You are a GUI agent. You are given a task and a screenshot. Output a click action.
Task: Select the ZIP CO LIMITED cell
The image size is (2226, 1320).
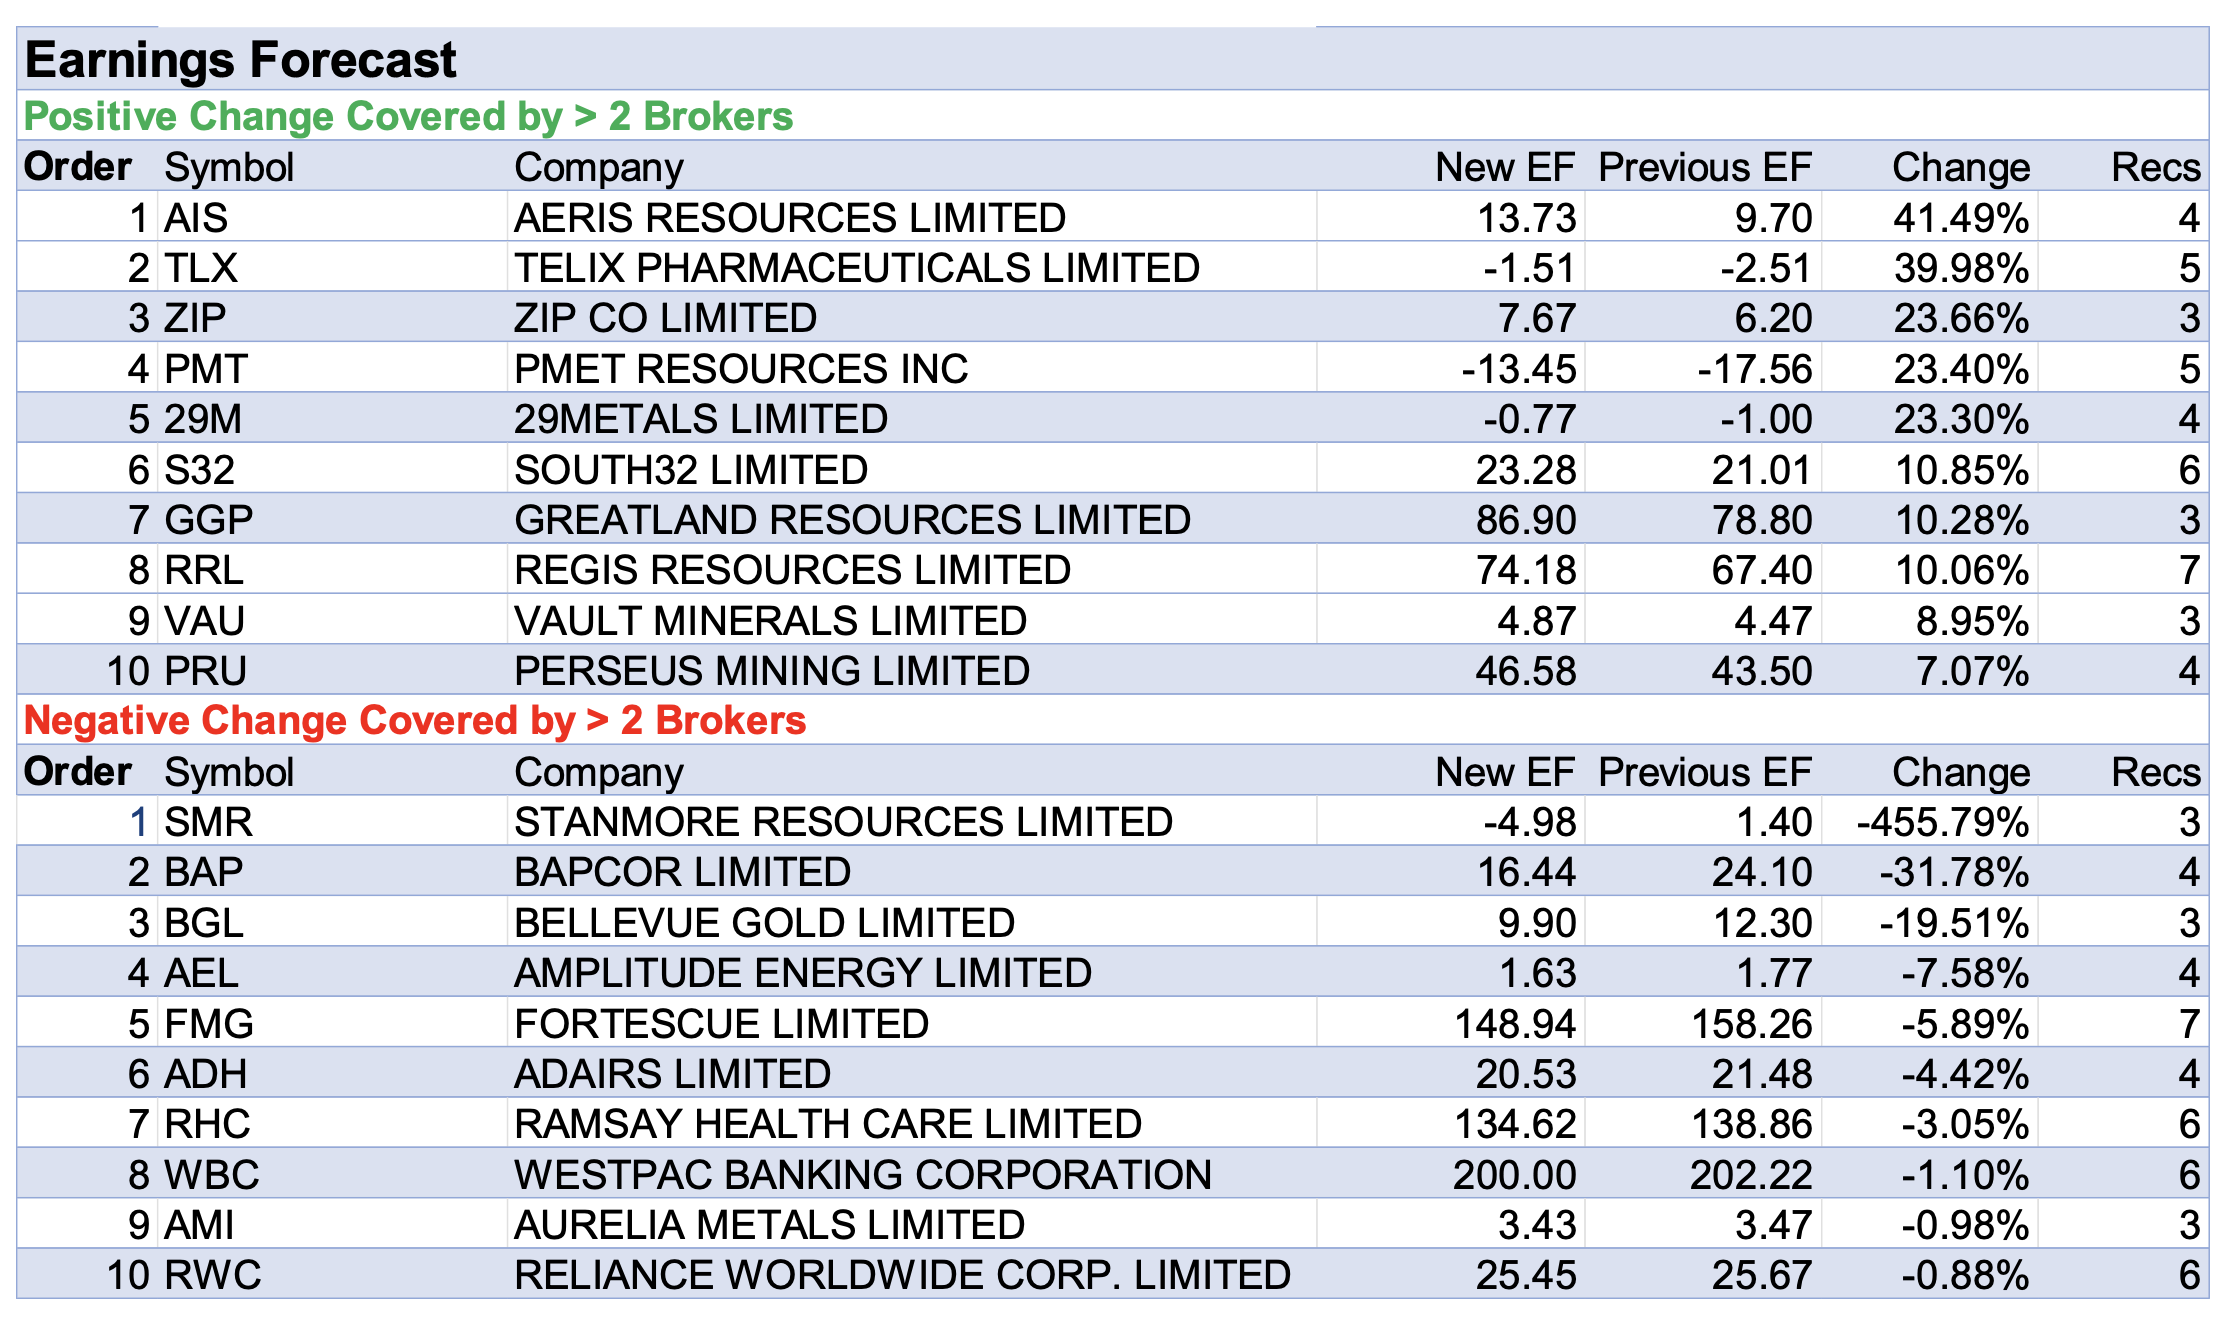pyautogui.click(x=665, y=318)
